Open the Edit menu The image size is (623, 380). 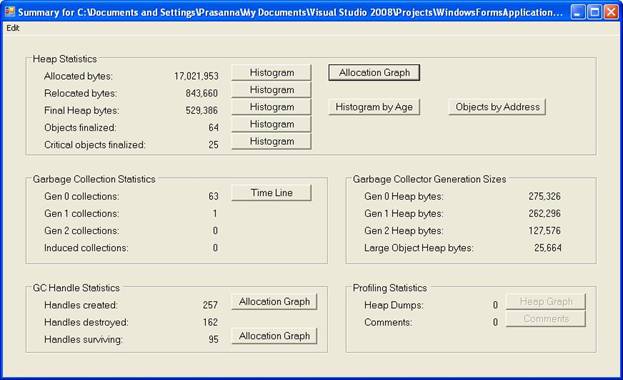coord(13,28)
